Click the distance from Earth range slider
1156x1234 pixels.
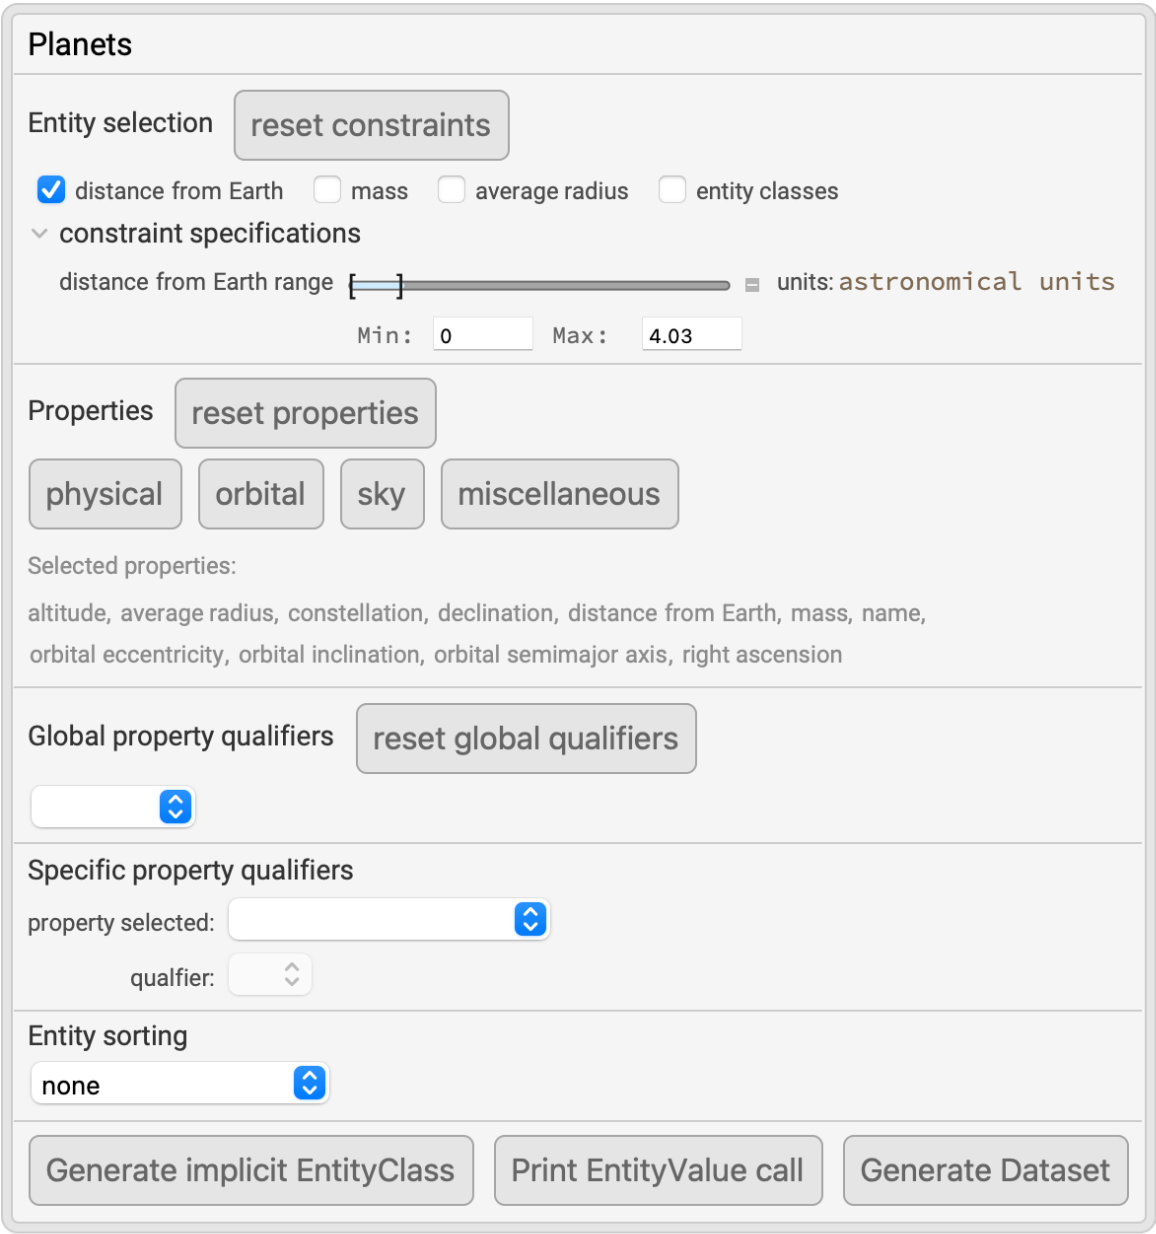tap(540, 286)
